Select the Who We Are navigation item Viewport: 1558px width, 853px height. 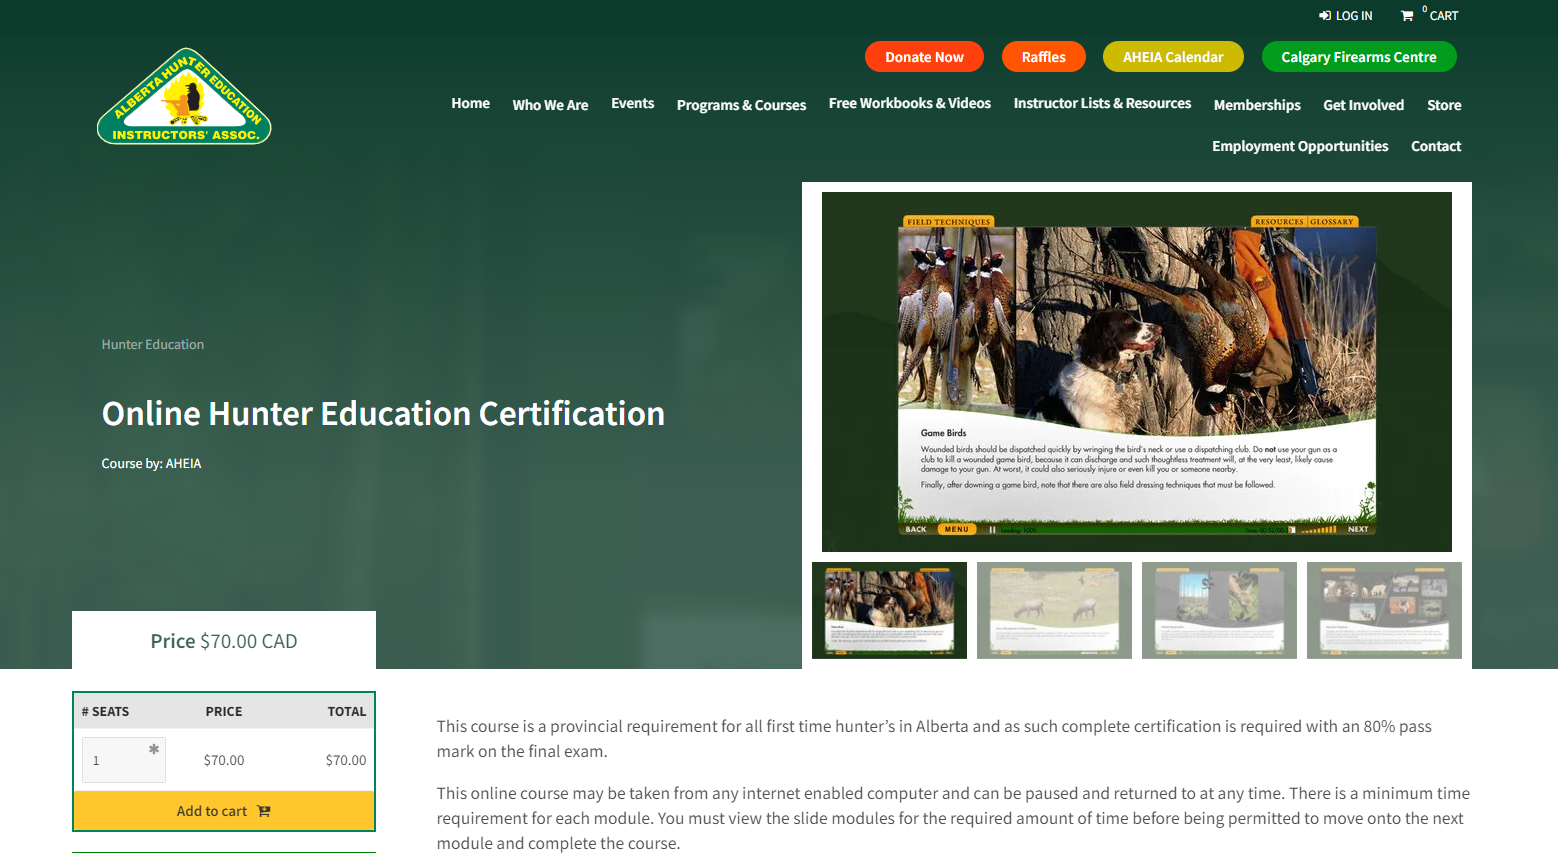[x=550, y=104]
